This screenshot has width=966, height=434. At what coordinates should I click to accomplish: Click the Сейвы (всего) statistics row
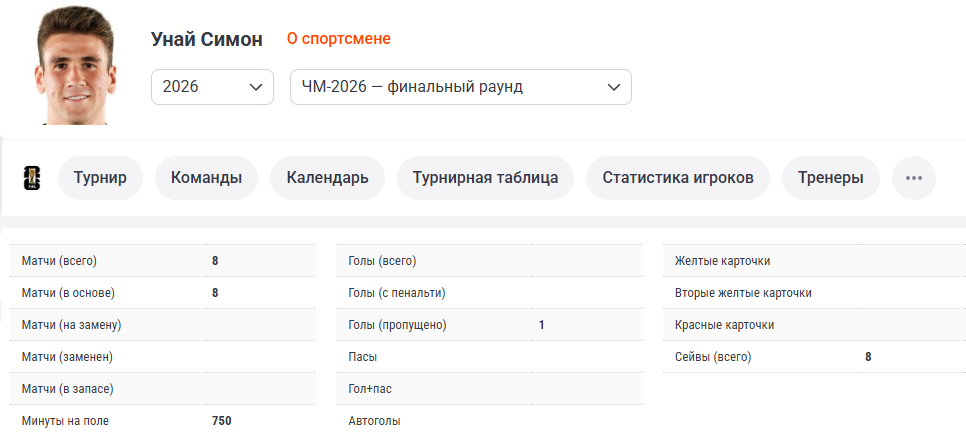tap(814, 357)
